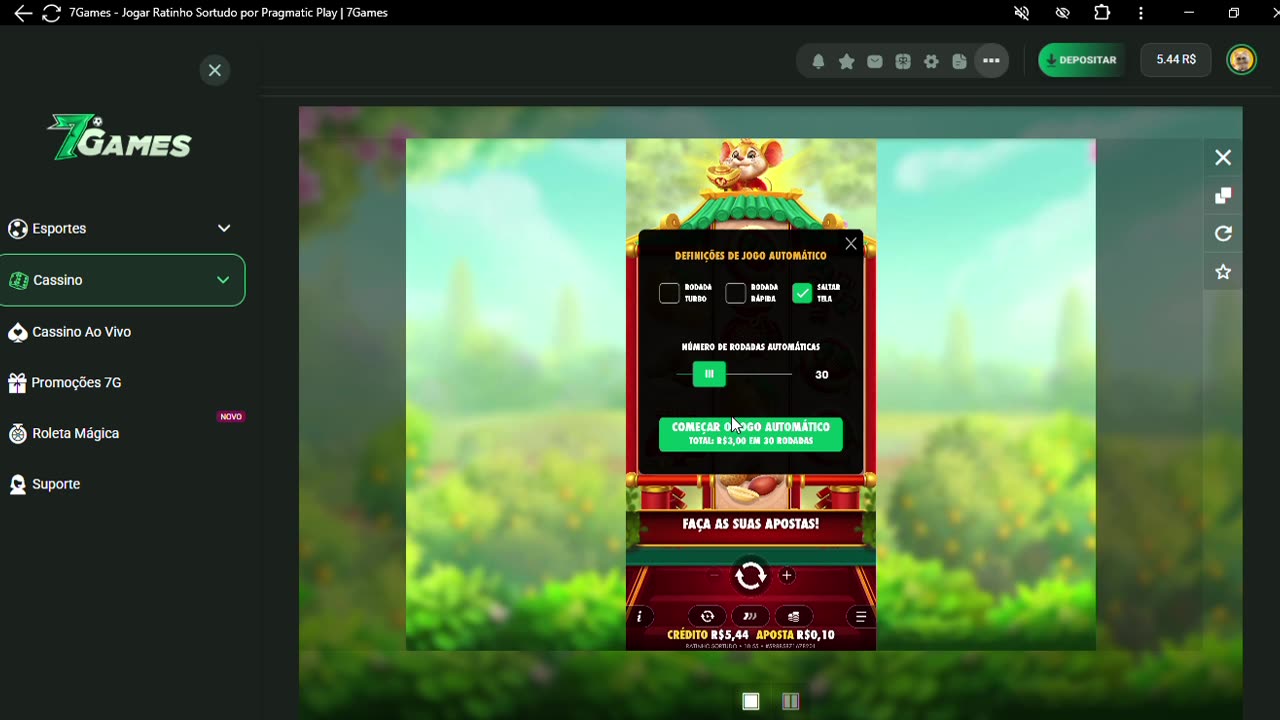Increase bet with the plus button
Image resolution: width=1280 pixels, height=720 pixels.
click(787, 576)
